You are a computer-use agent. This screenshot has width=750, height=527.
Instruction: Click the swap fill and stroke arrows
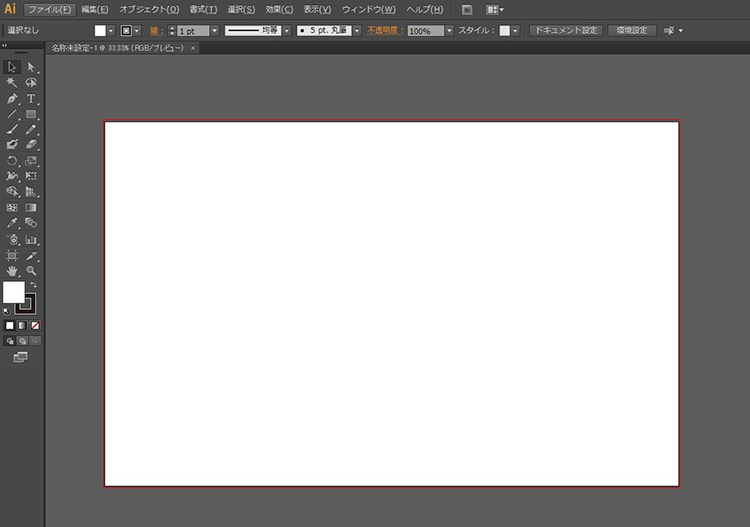click(33, 285)
